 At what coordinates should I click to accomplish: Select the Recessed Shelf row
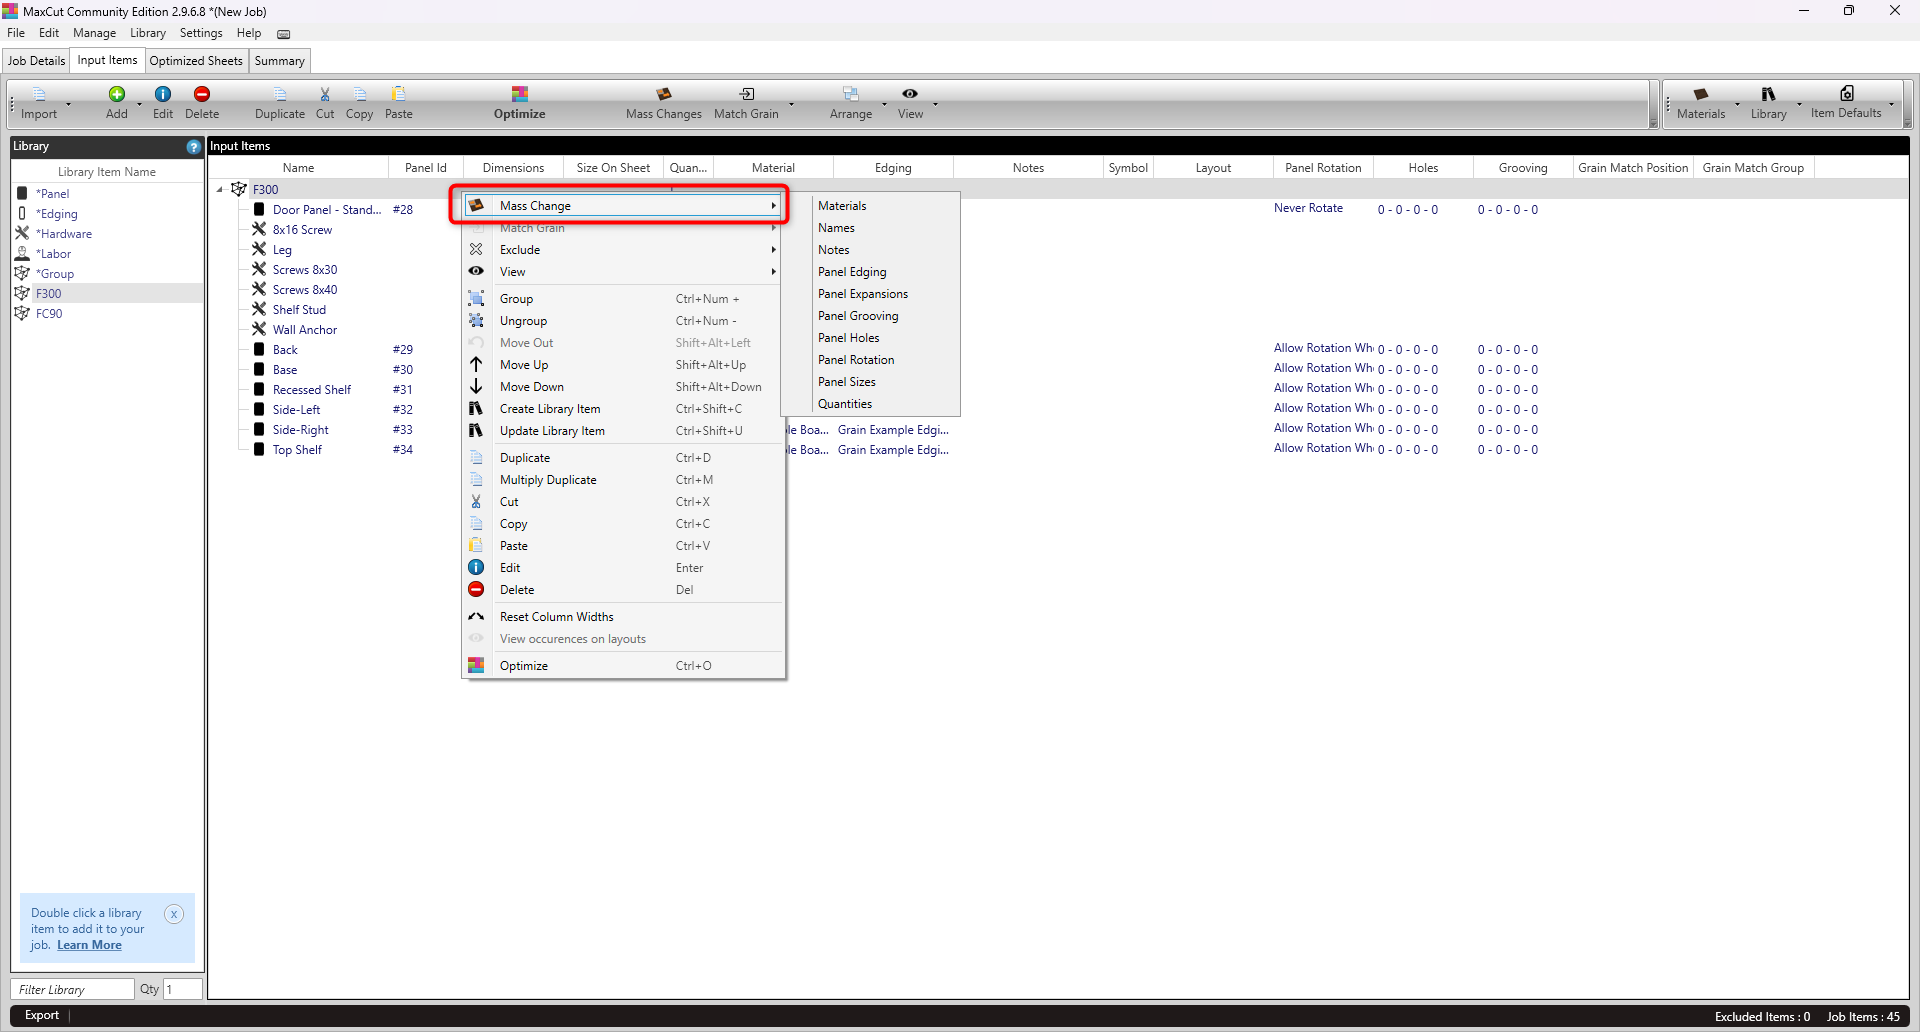(x=312, y=390)
